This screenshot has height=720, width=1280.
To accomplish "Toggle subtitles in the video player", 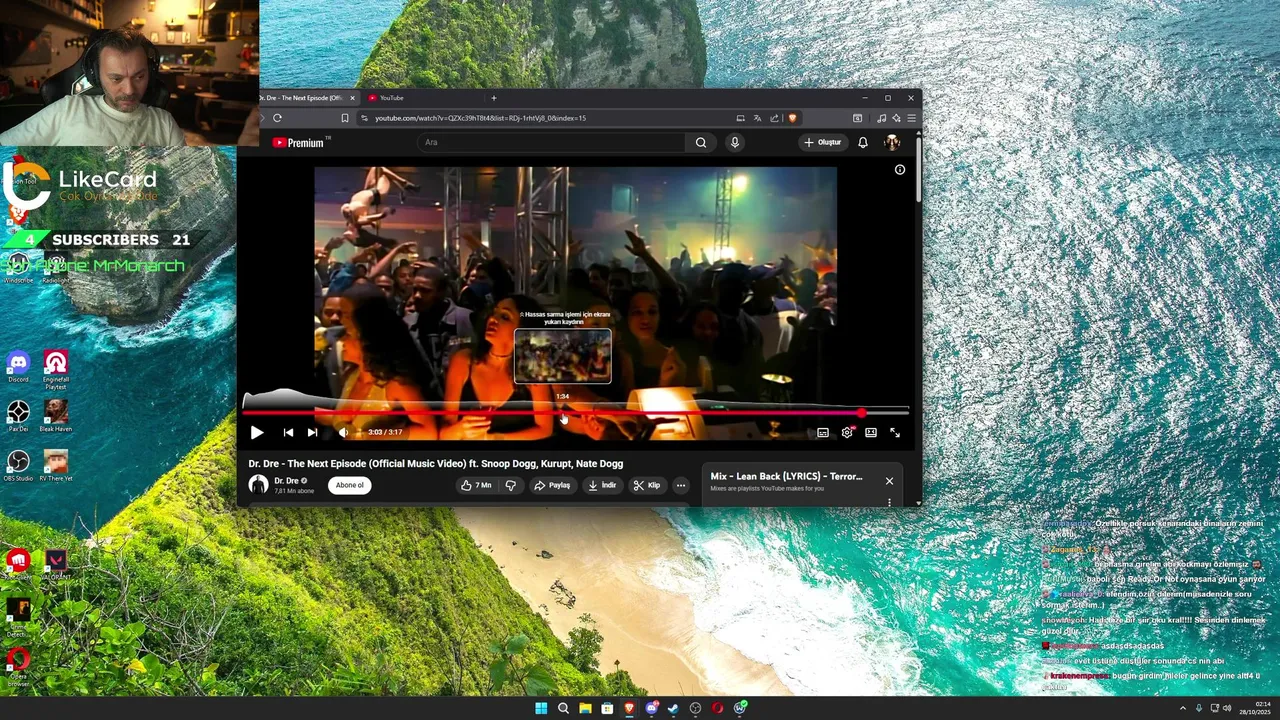I will tap(823, 432).
